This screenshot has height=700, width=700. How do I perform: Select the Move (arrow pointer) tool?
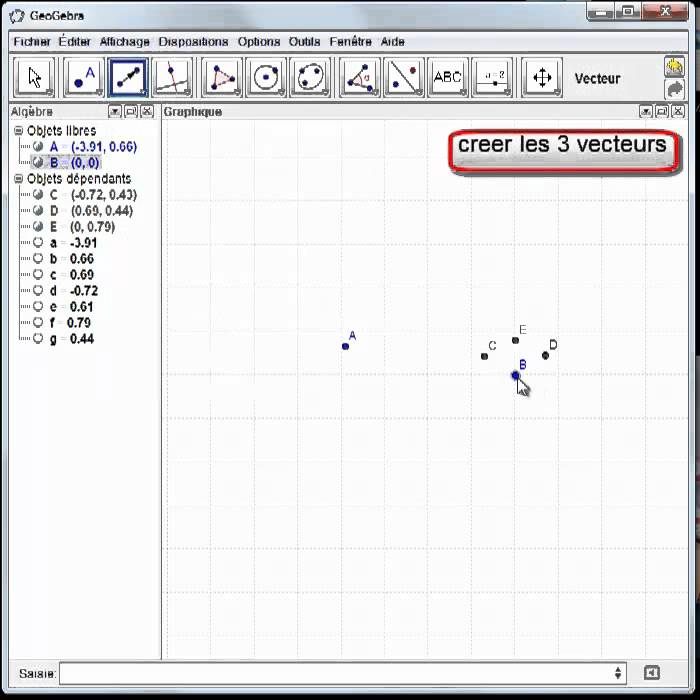tap(34, 77)
